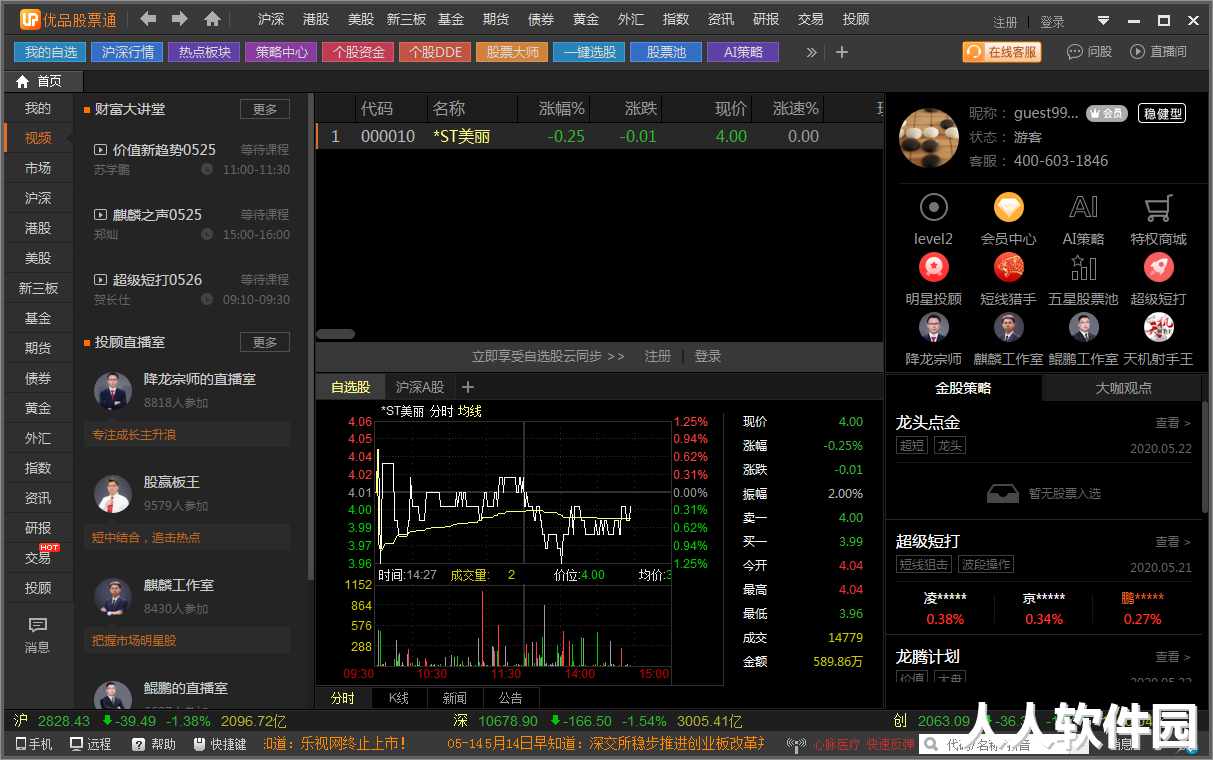This screenshot has width=1213, height=760.
Task: Open course 价值新趋势0525
Action: [x=164, y=150]
